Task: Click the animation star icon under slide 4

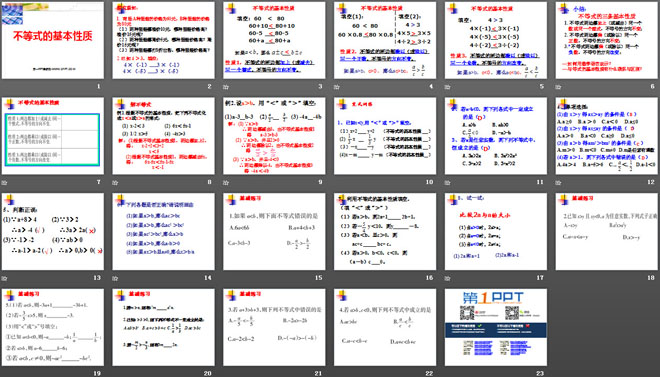Action: [338, 87]
